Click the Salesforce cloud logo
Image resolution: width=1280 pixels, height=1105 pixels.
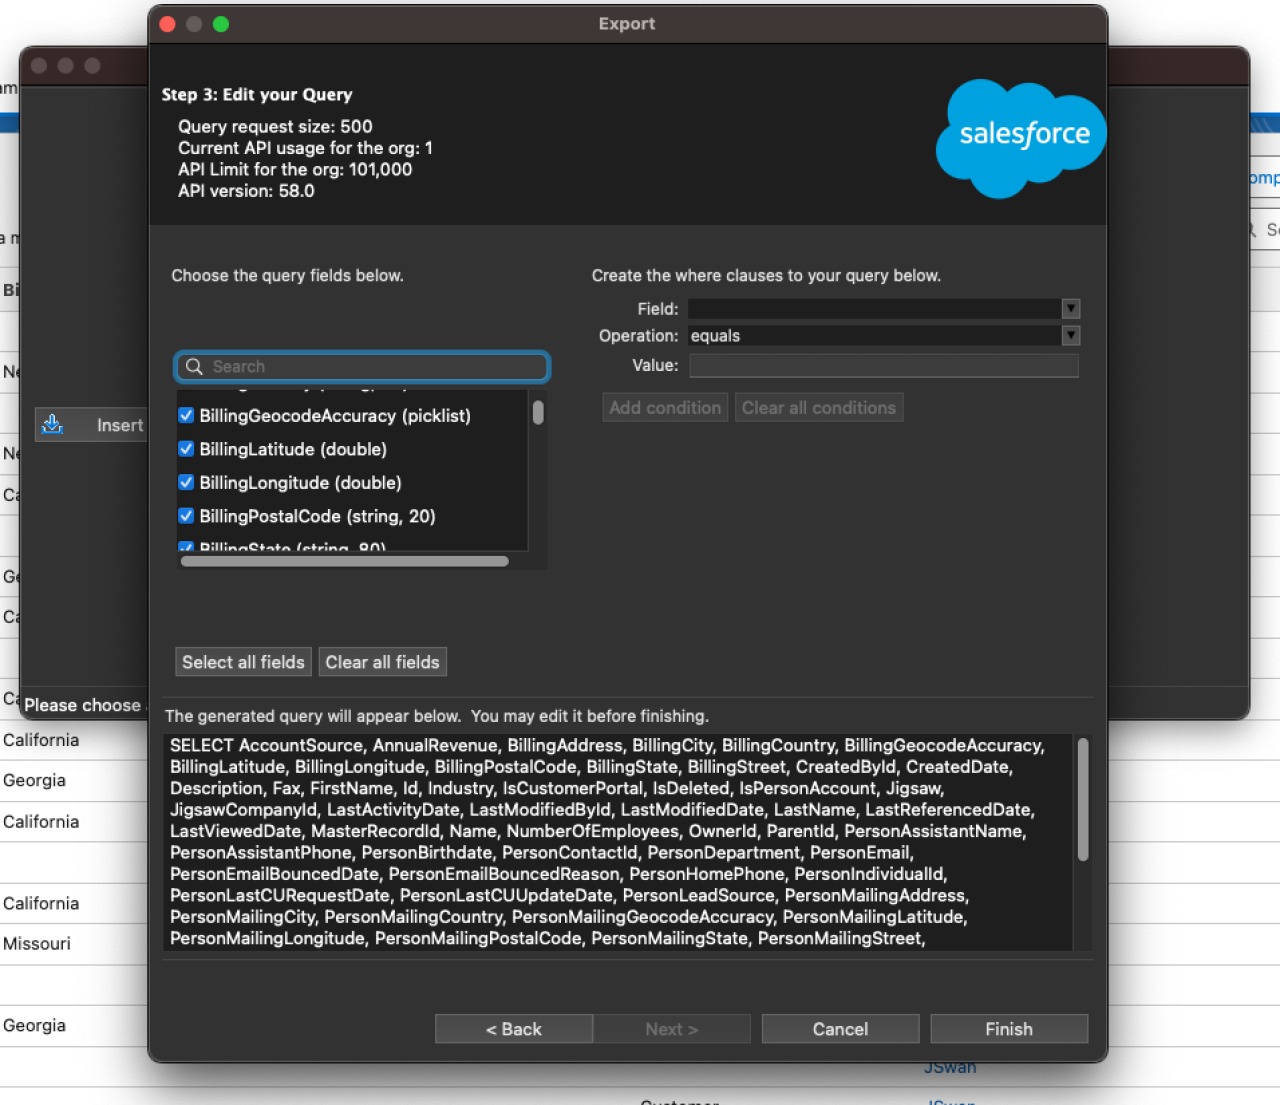point(1021,139)
